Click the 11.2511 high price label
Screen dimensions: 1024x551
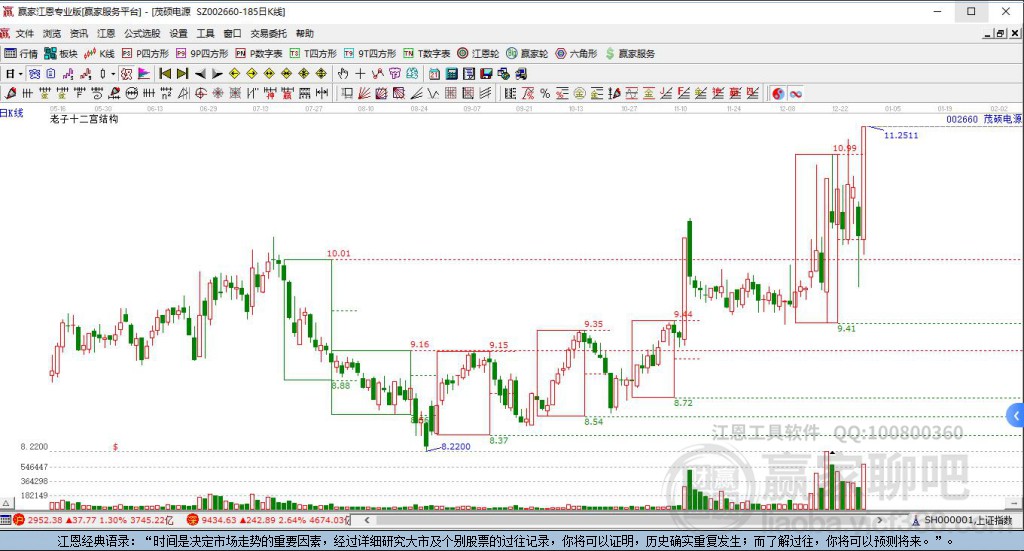(901, 135)
